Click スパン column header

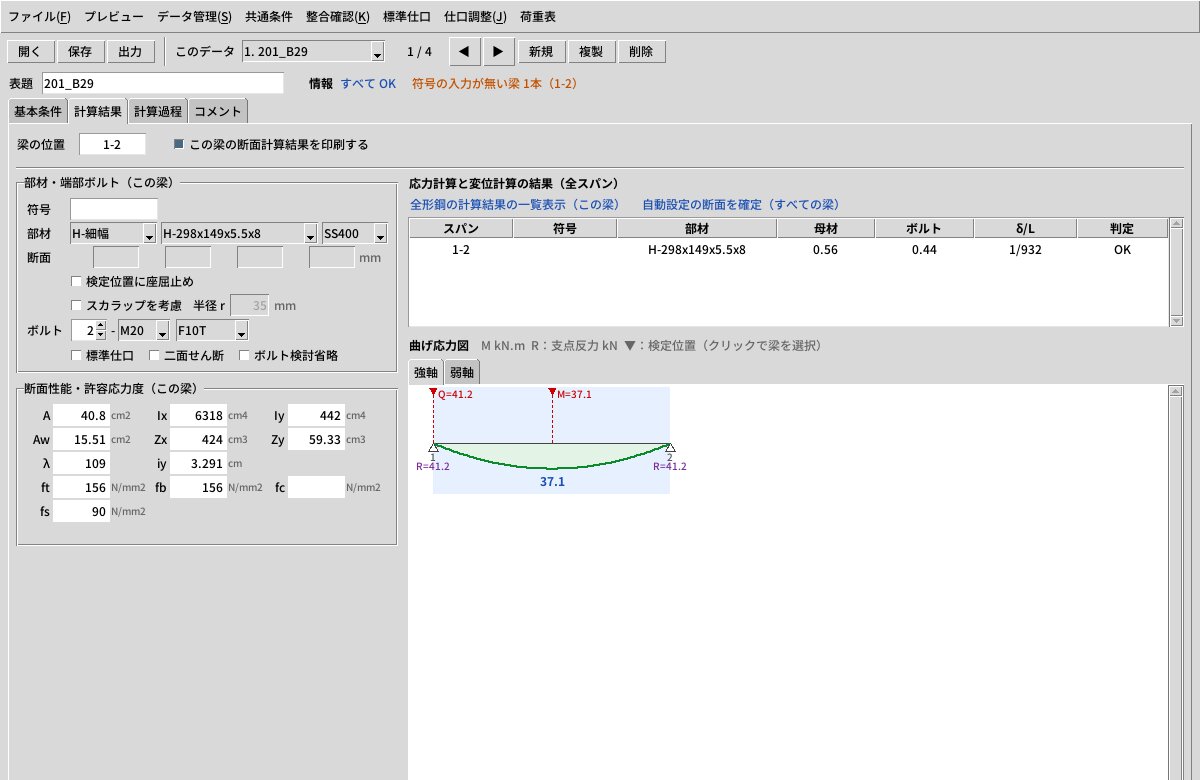[461, 229]
